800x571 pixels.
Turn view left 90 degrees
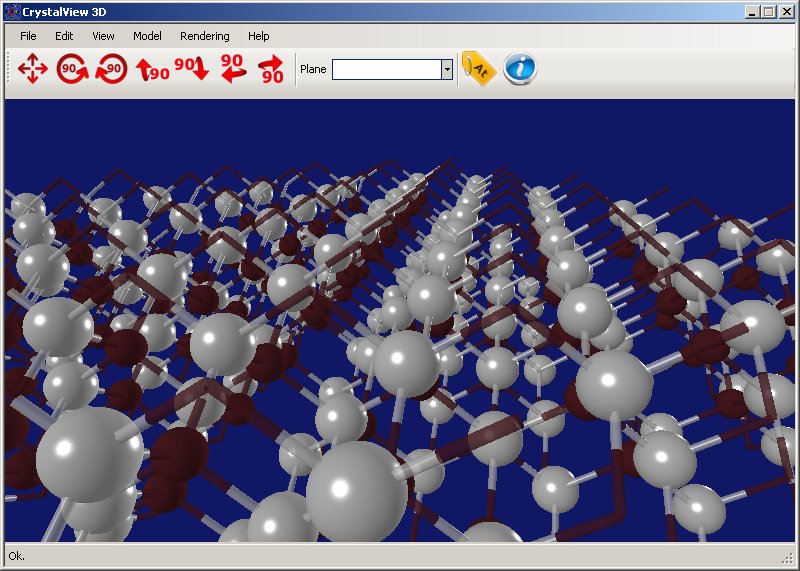(x=233, y=68)
